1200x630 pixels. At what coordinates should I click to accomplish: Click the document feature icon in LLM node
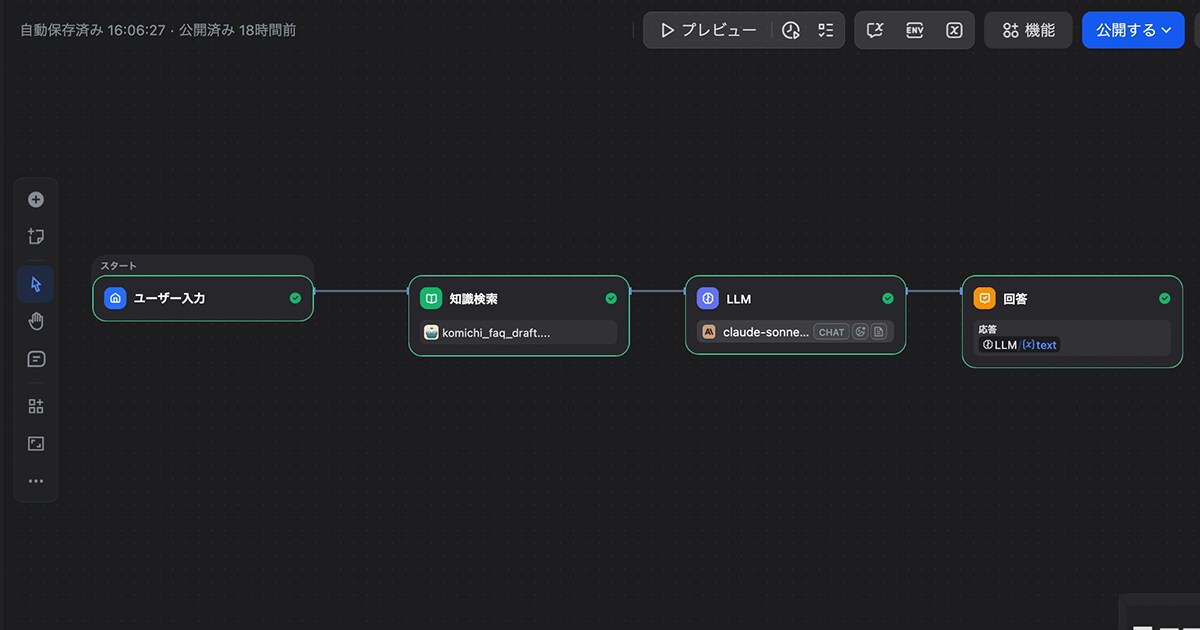coord(879,332)
